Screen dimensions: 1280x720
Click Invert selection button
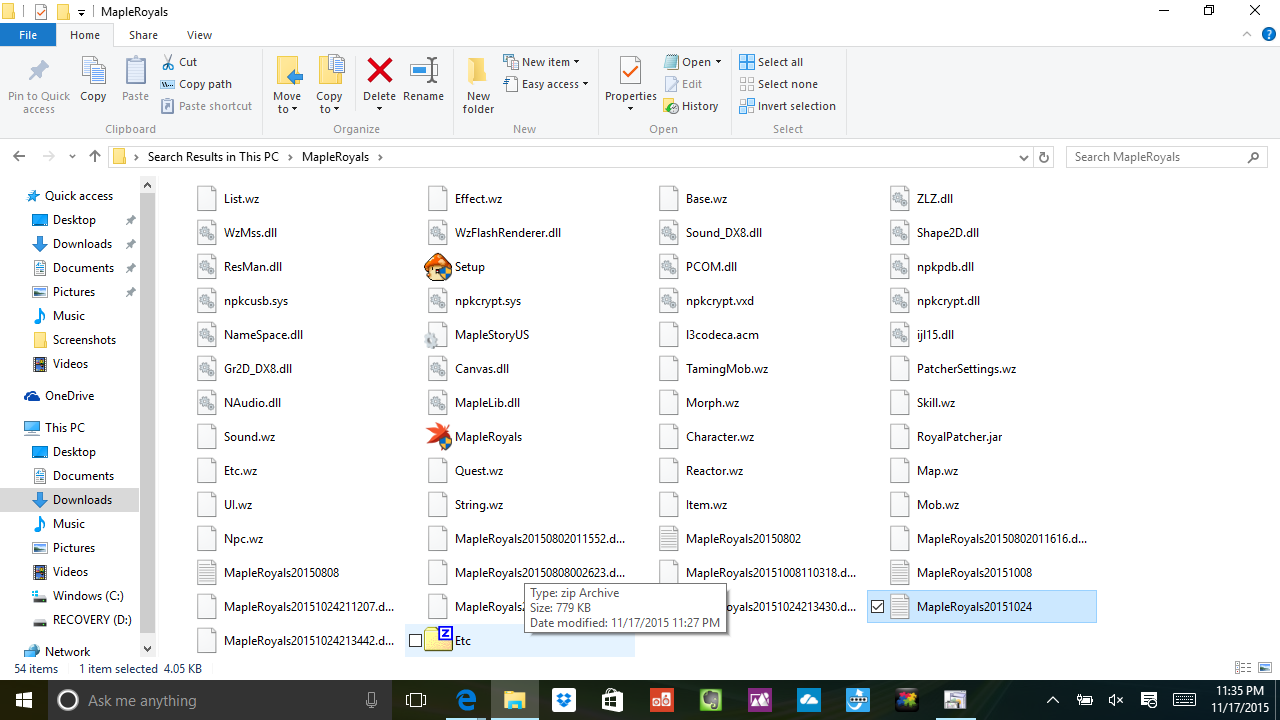point(787,106)
